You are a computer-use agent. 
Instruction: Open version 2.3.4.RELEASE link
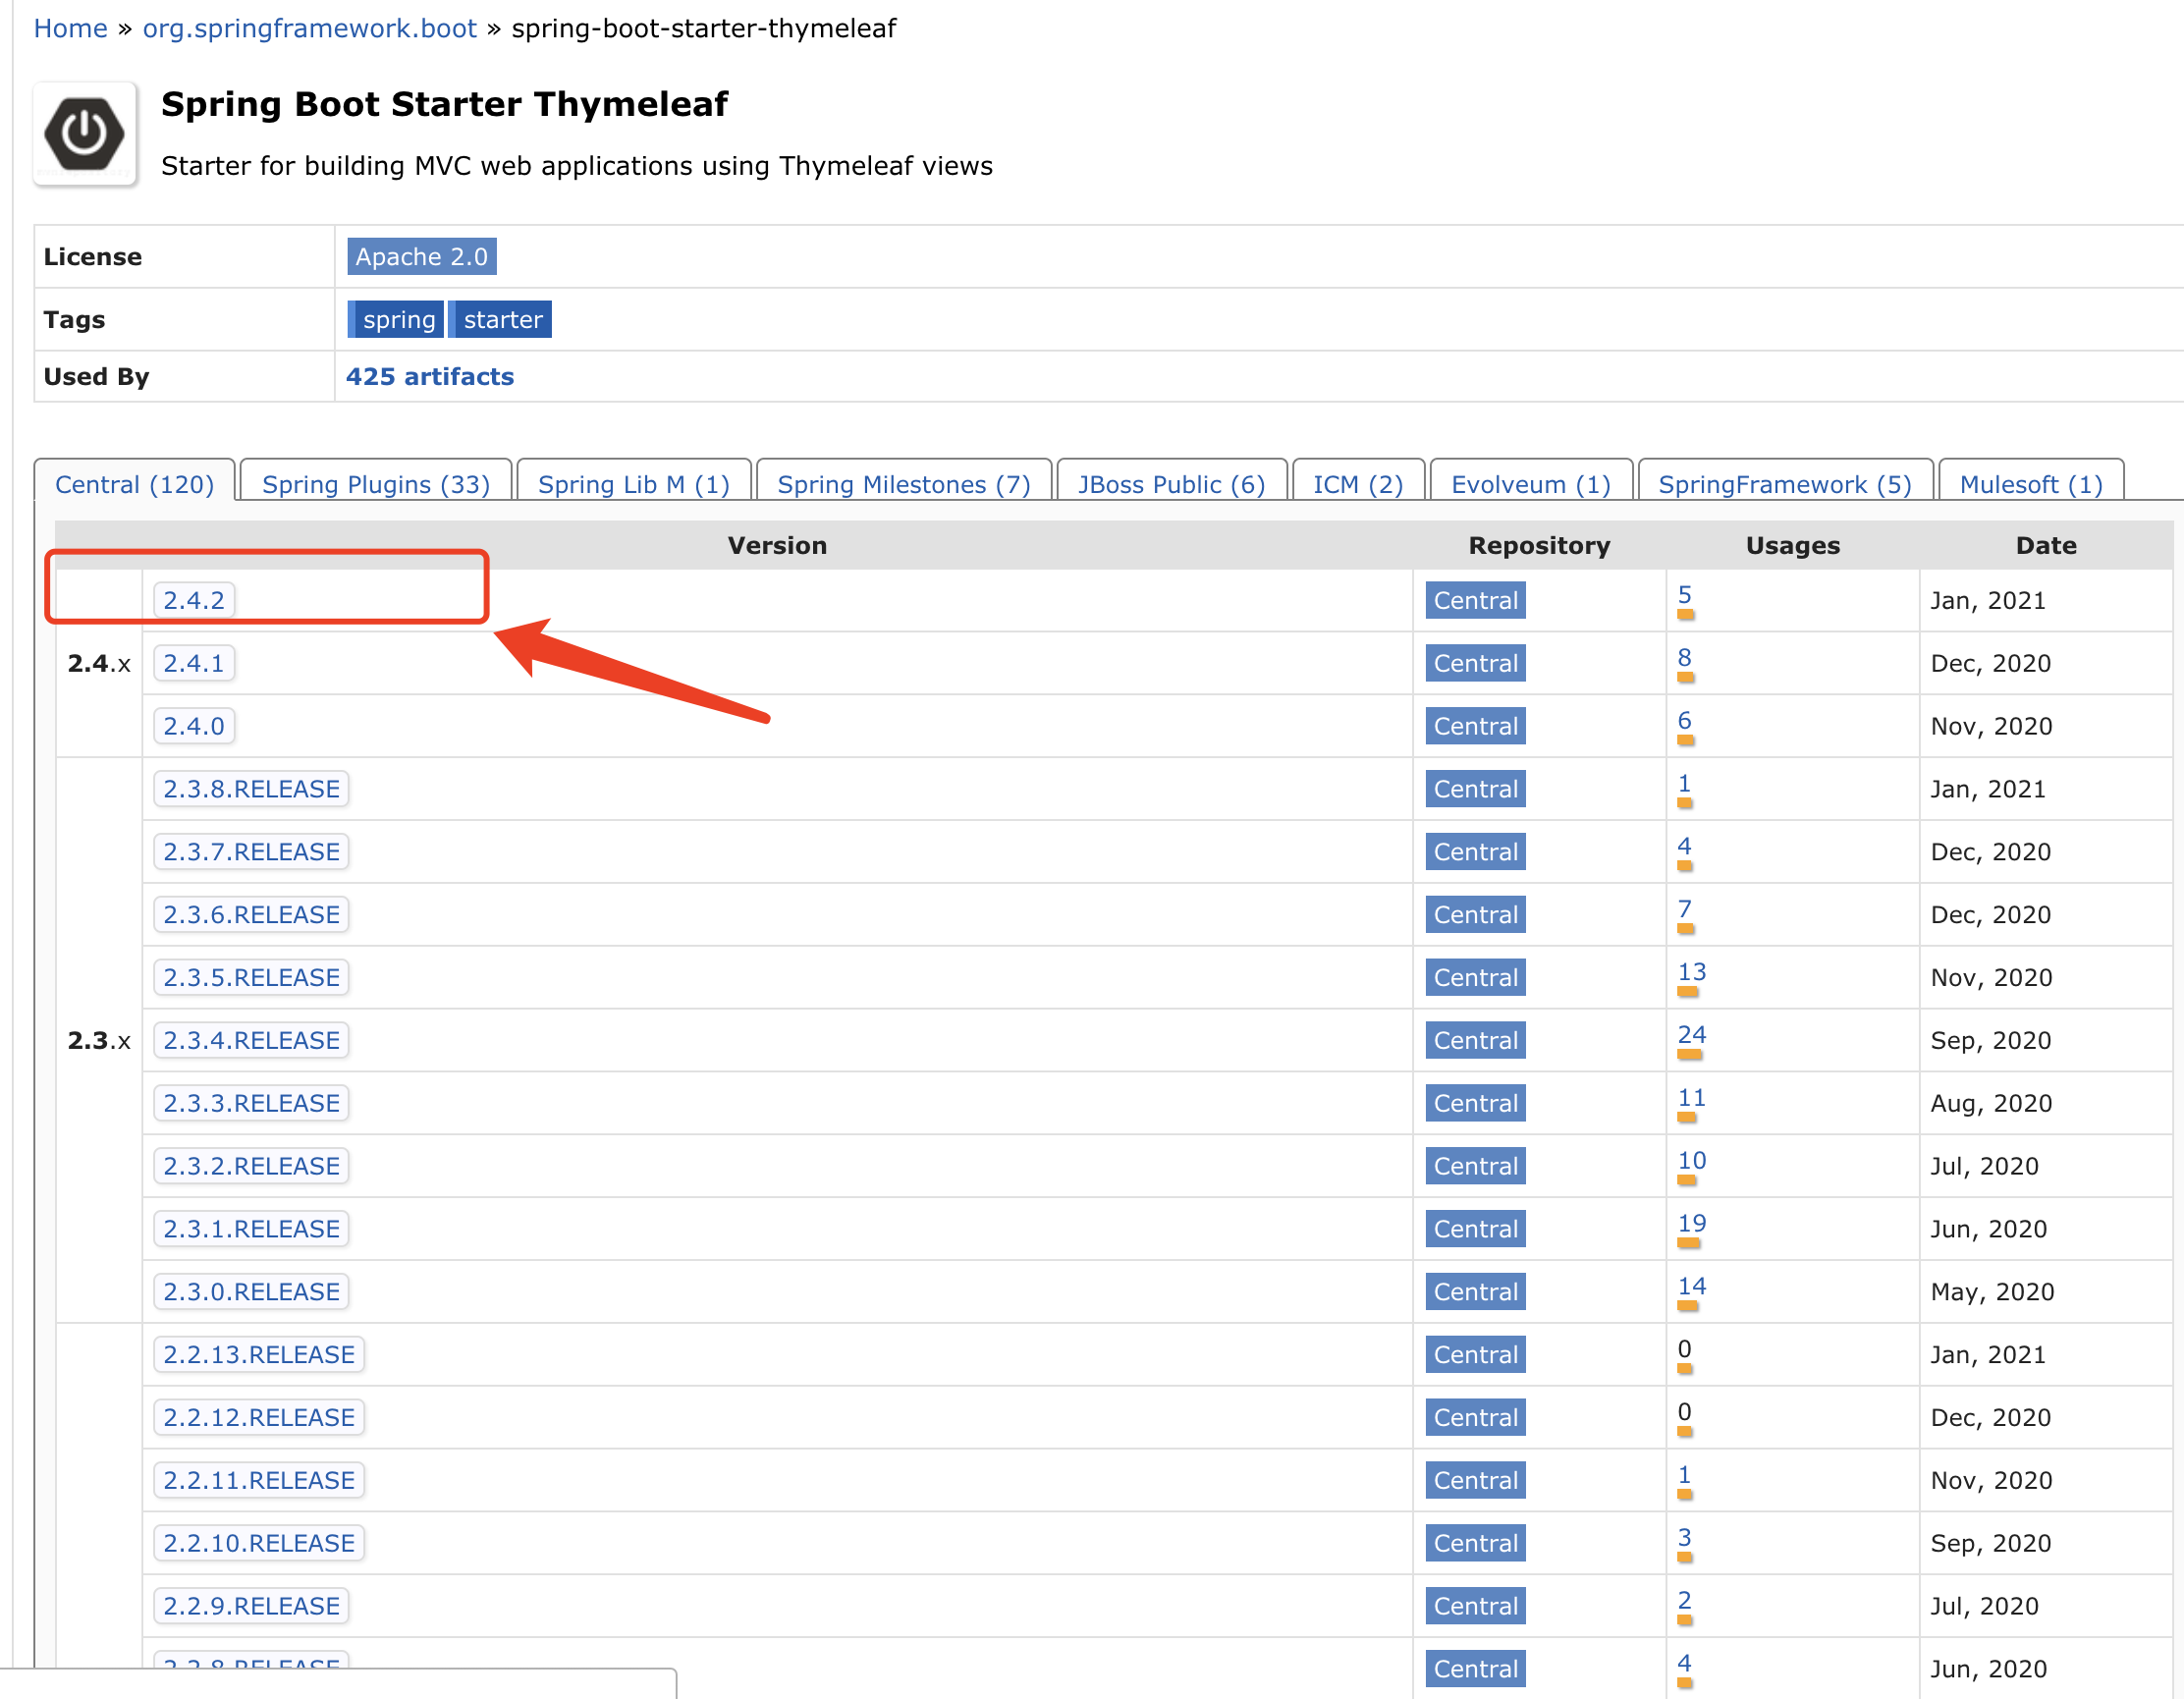(x=251, y=1041)
